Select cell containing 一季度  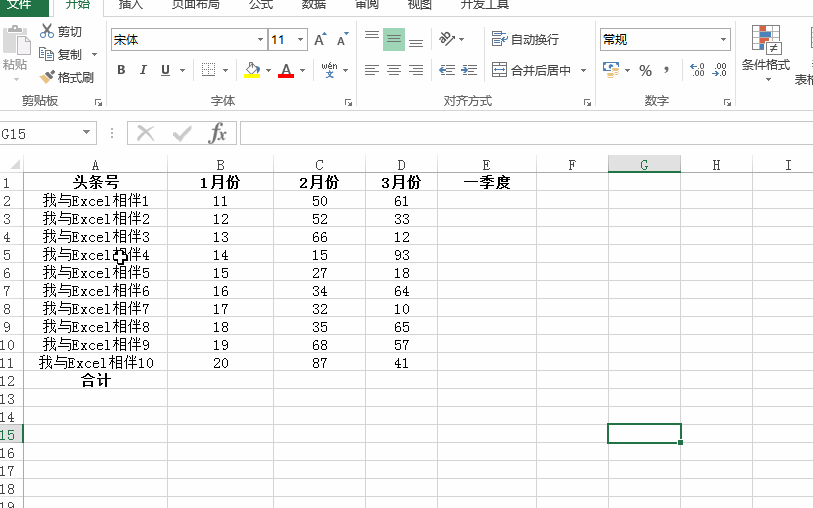pyautogui.click(x=486, y=182)
